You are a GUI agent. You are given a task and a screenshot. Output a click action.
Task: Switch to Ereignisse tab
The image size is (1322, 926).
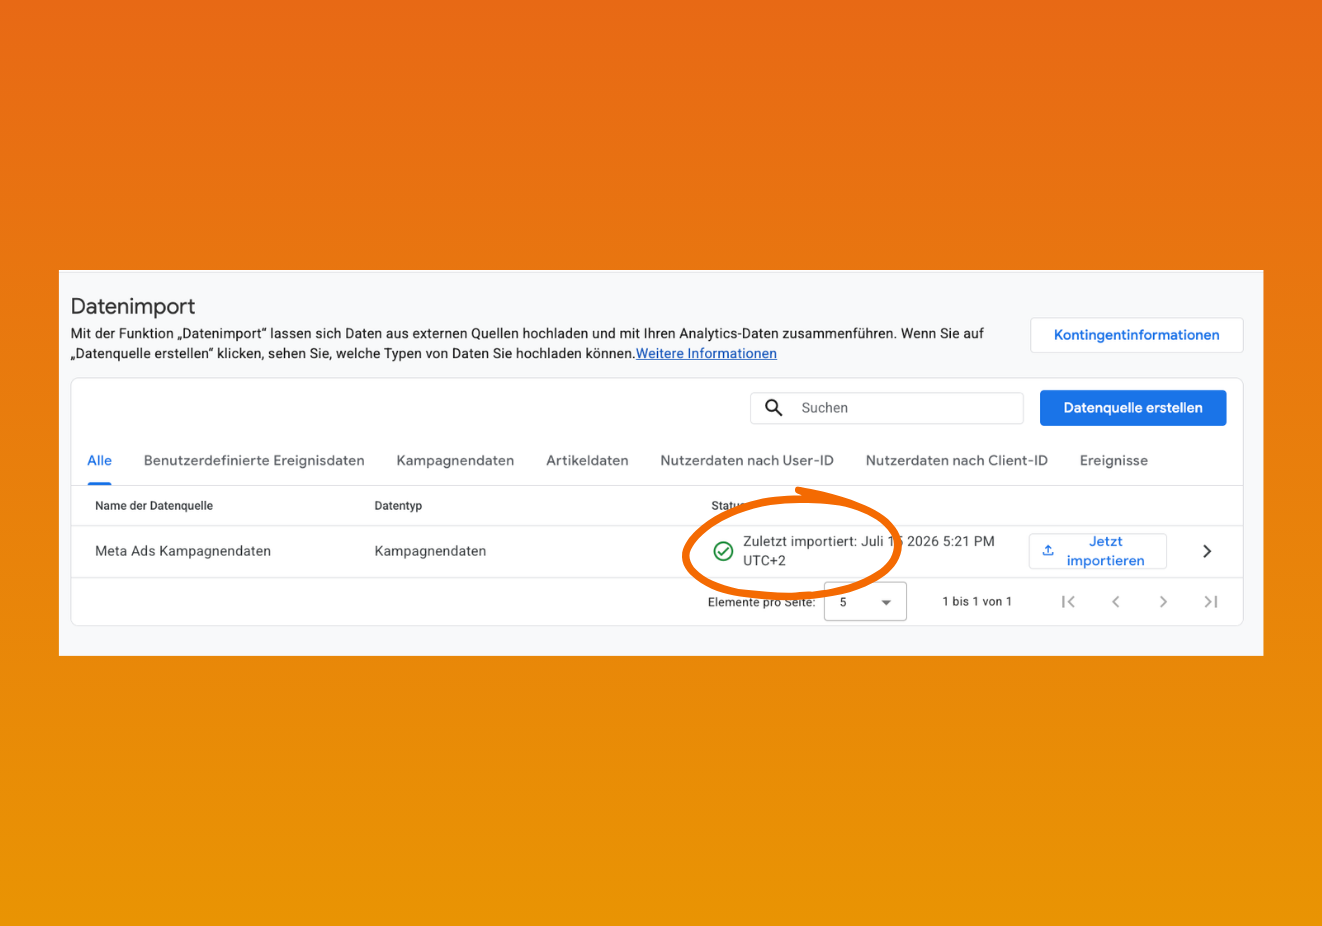coord(1114,461)
